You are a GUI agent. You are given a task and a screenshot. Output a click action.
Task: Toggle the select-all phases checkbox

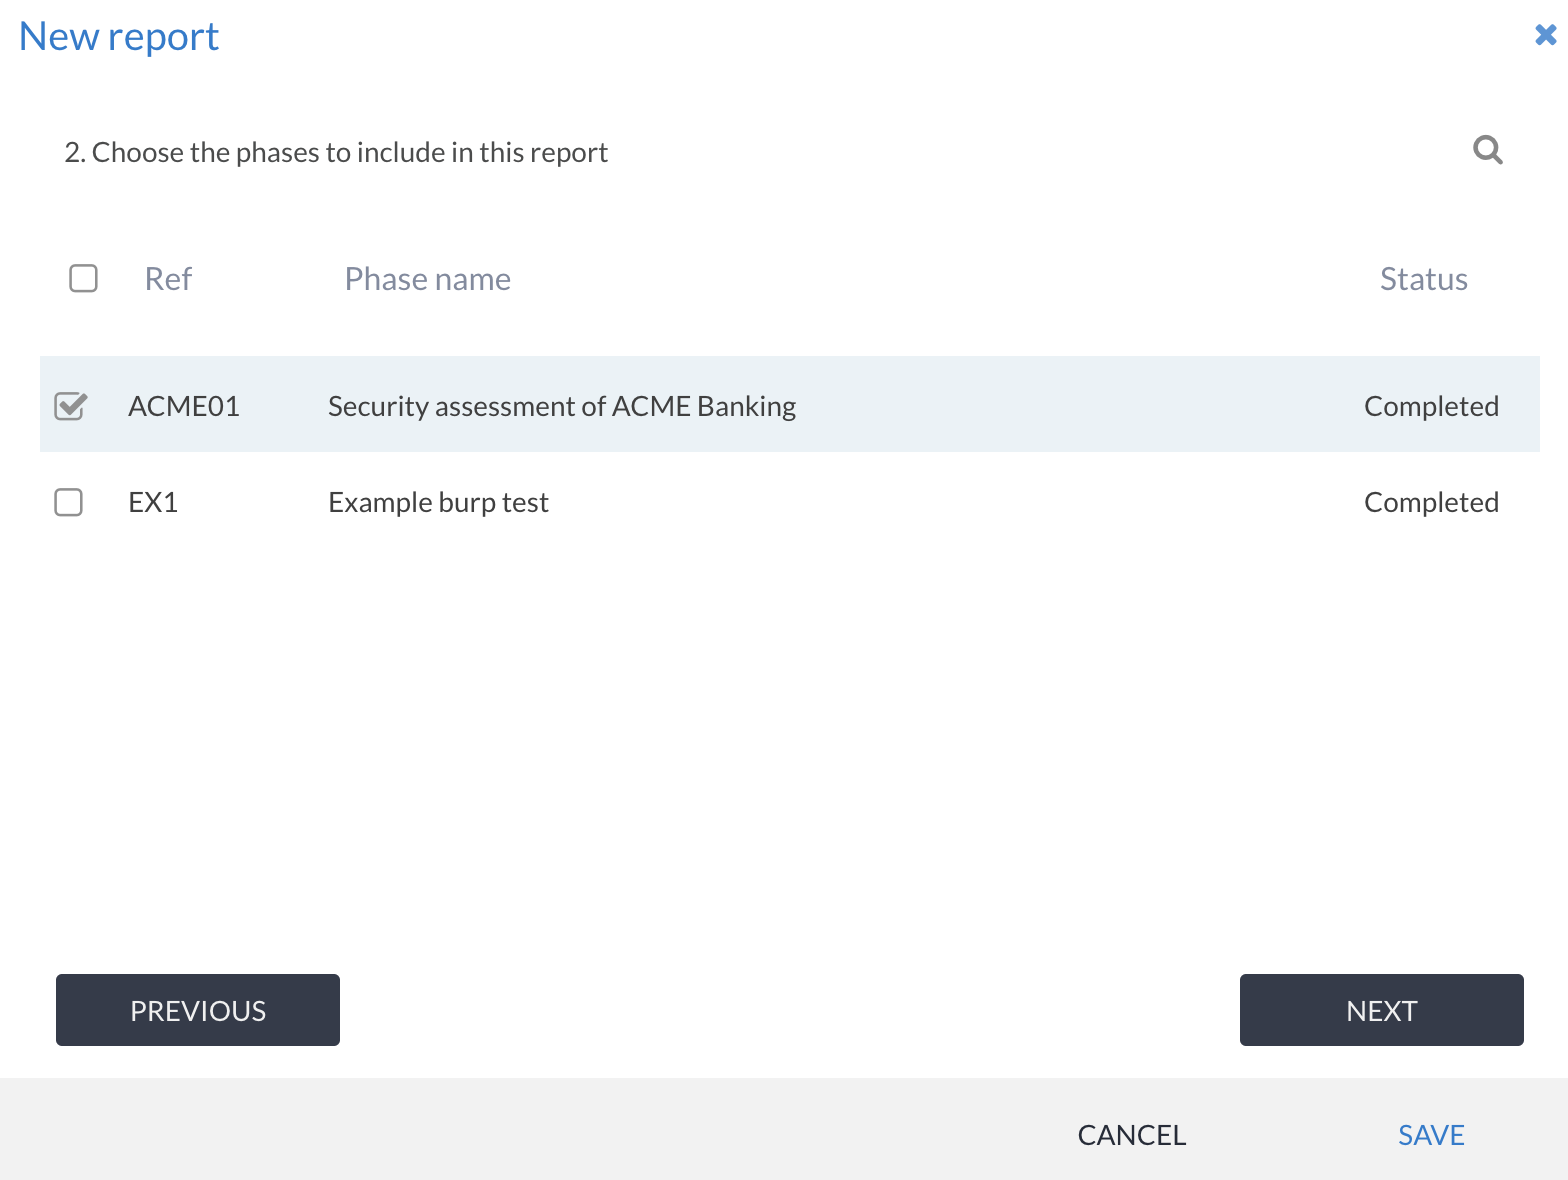pos(84,278)
